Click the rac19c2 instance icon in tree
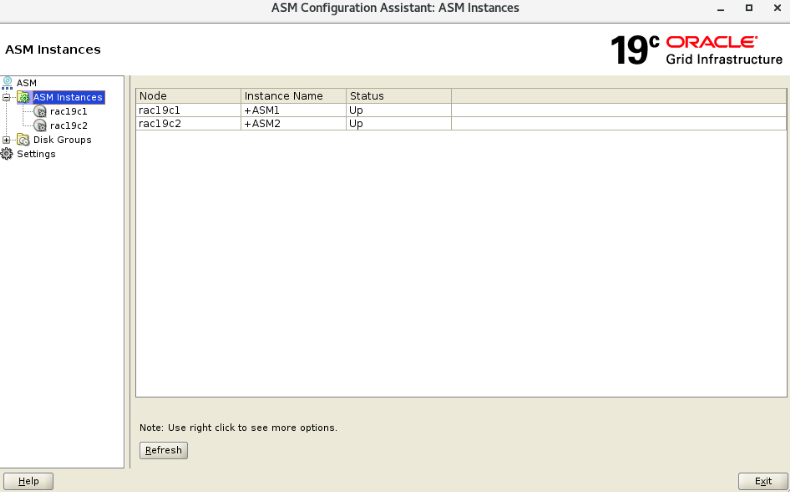The width and height of the screenshot is (790, 492). click(41, 126)
